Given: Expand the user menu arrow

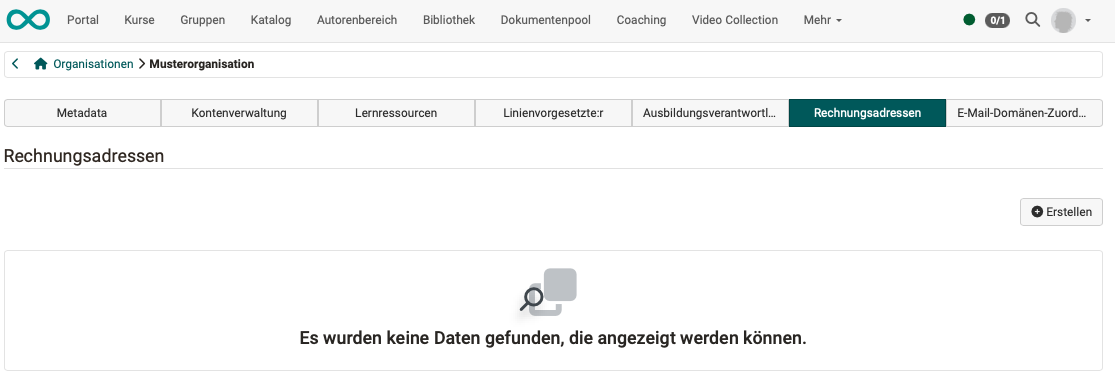Looking at the screenshot, I should tap(1088, 21).
